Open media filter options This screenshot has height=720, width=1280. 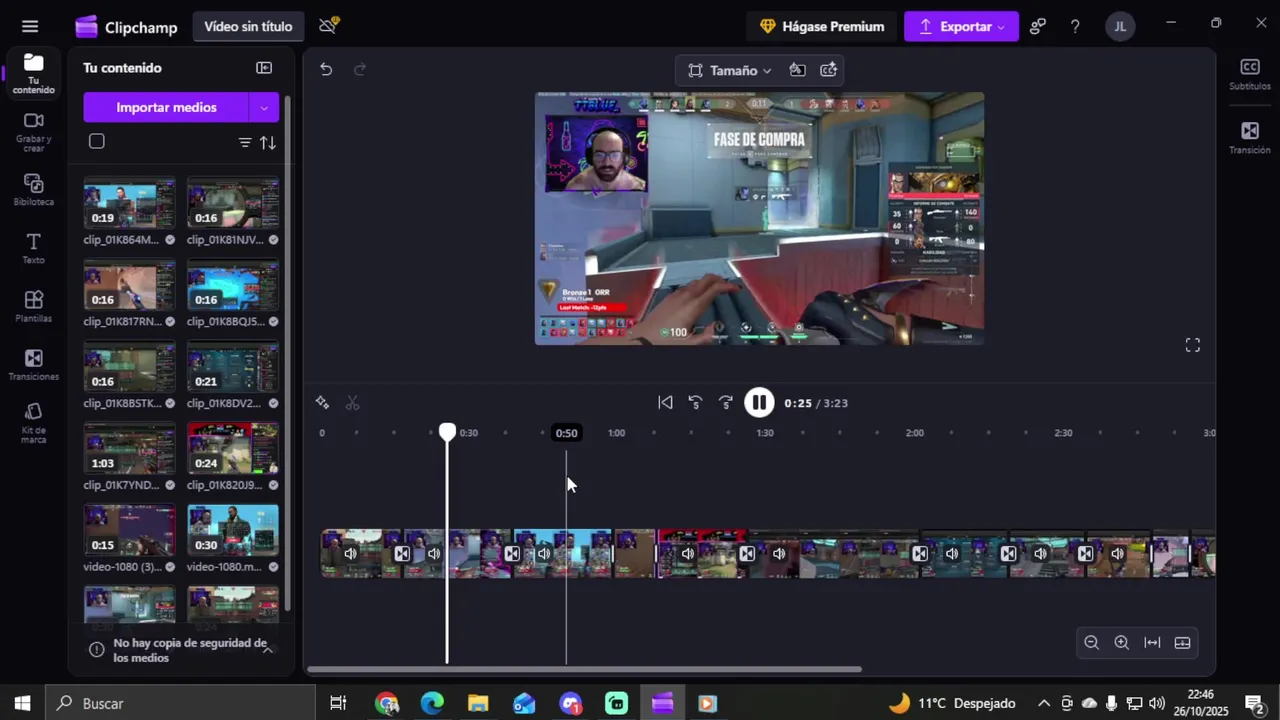pos(245,142)
